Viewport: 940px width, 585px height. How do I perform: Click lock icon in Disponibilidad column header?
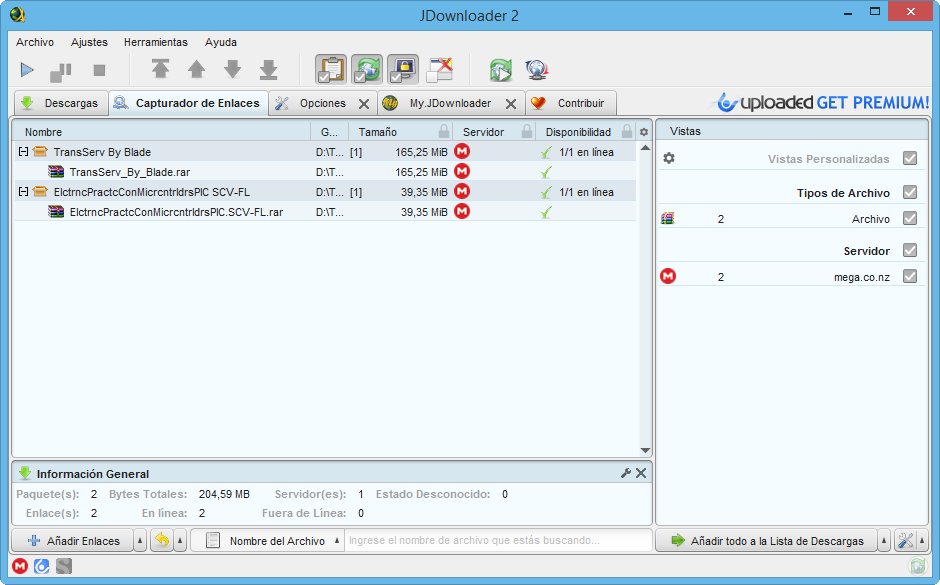coord(627,131)
